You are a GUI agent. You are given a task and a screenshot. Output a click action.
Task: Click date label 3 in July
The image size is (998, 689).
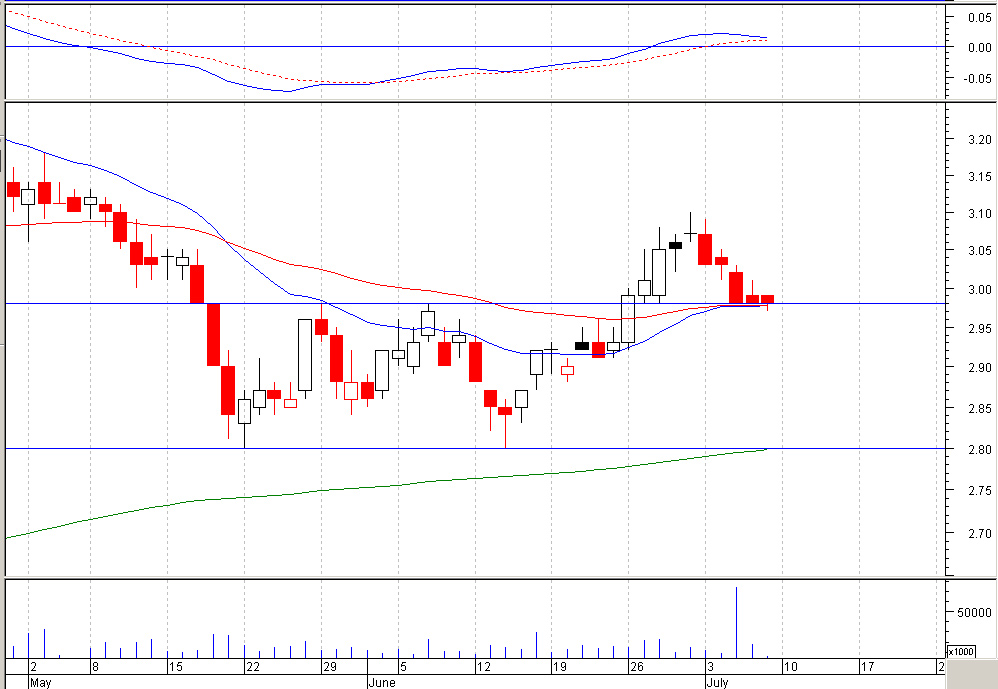pyautogui.click(x=710, y=667)
